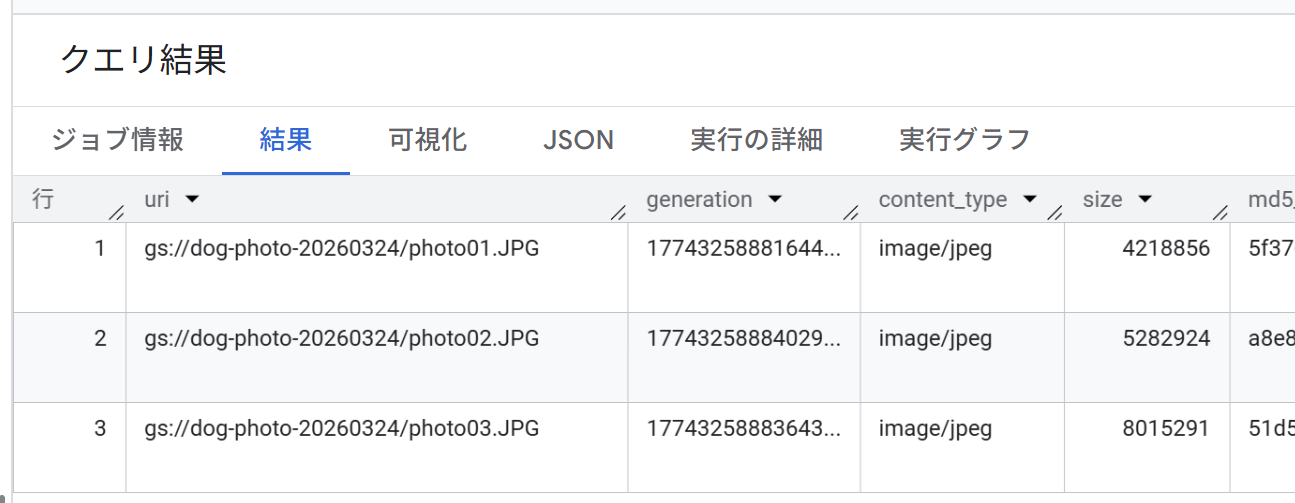This screenshot has height=503, width=1295.
Task: Select the photo01.JPG uri cell
Action: click(341, 249)
